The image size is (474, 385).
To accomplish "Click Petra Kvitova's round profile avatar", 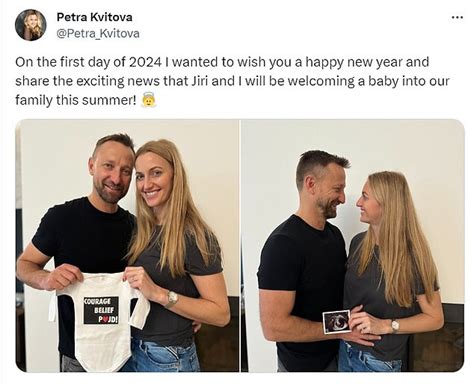I will click(31, 25).
